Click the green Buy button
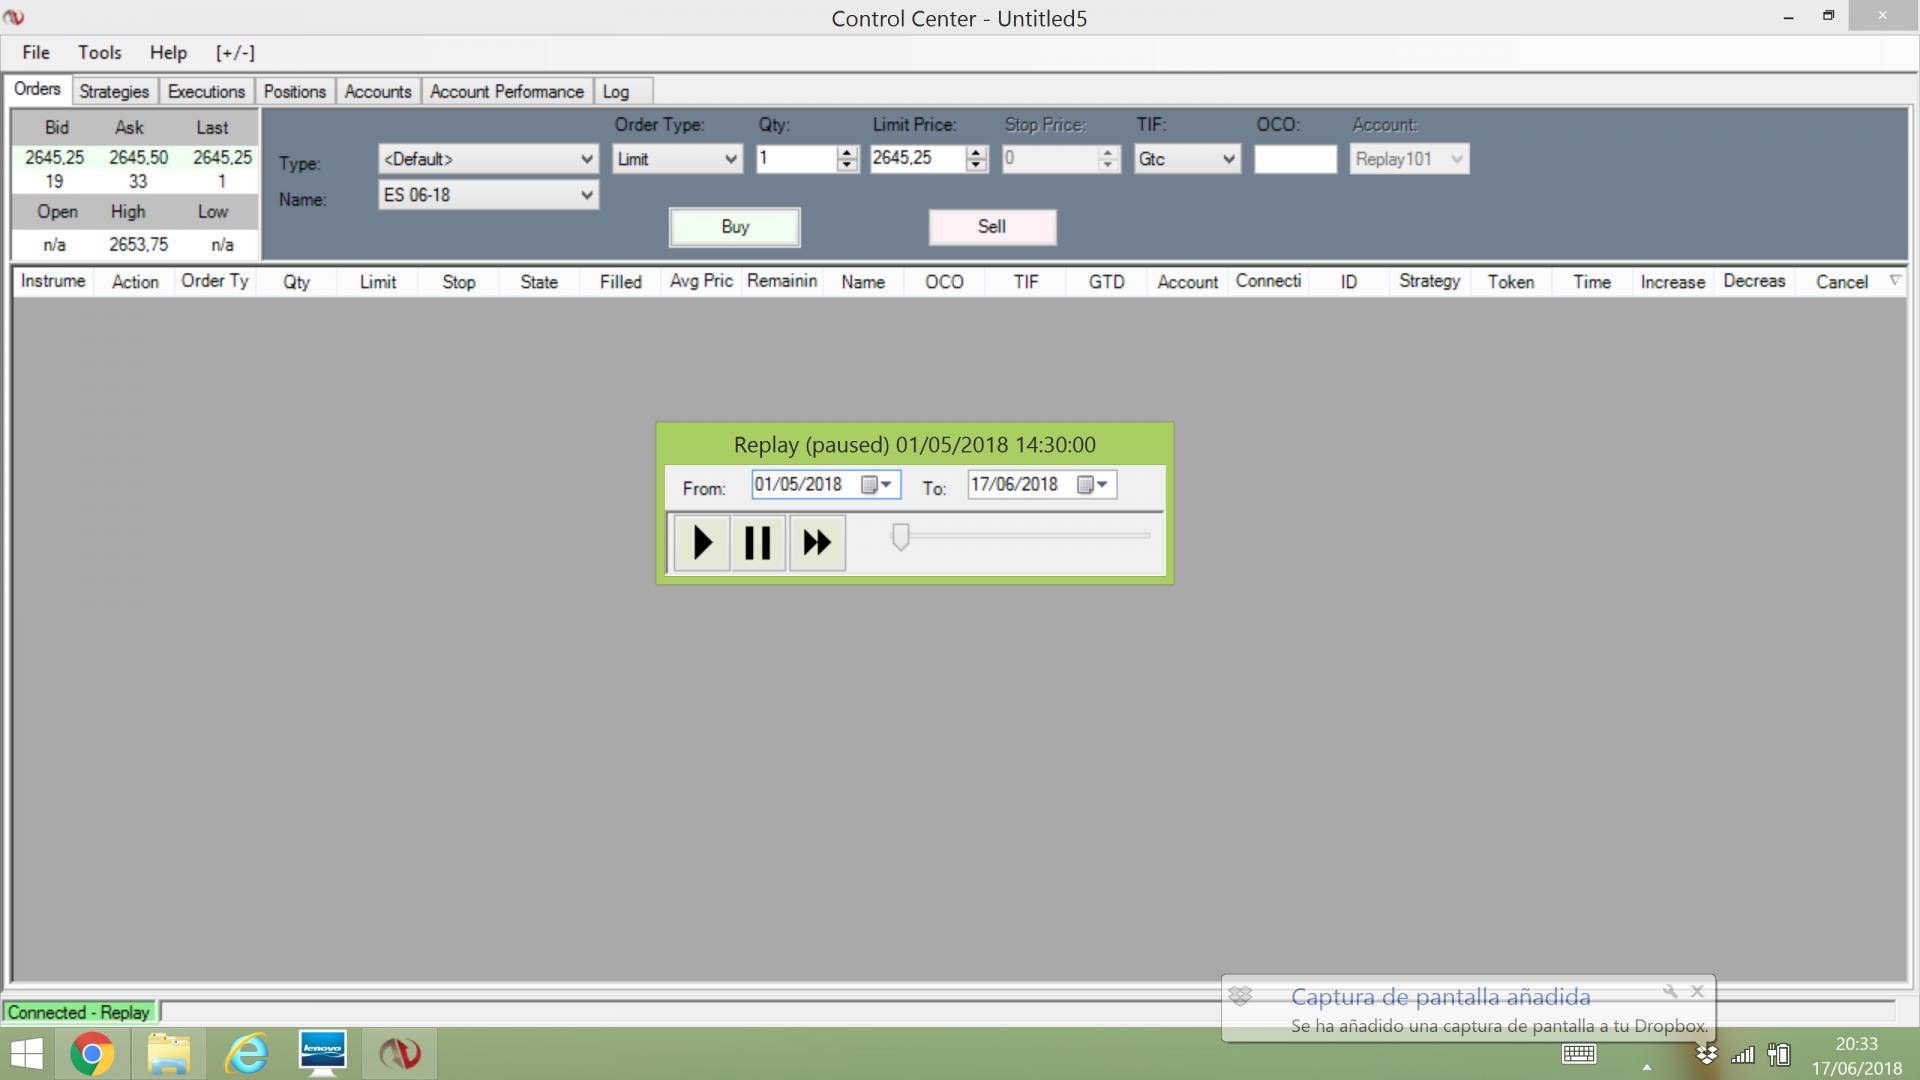Viewport: 1920px width, 1080px height. (x=735, y=227)
